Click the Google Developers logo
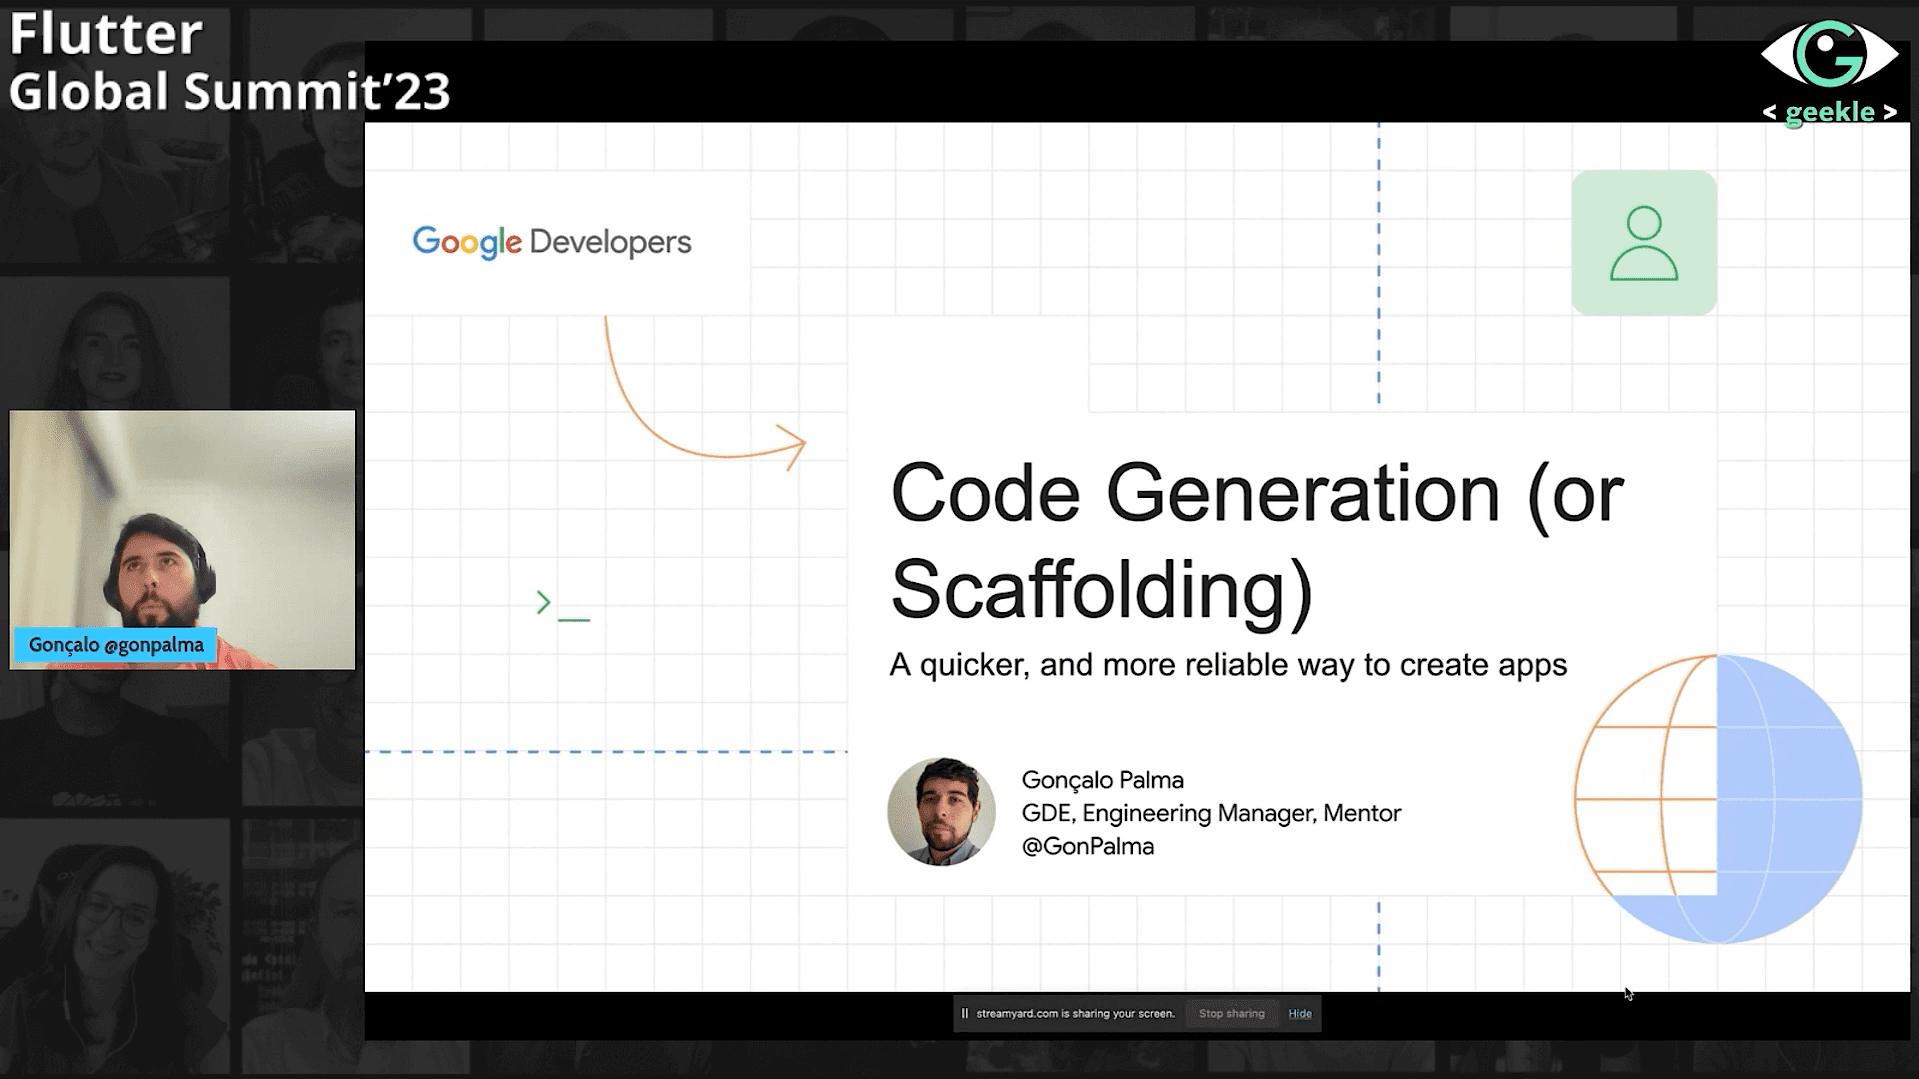The image size is (1919, 1079). tap(552, 242)
